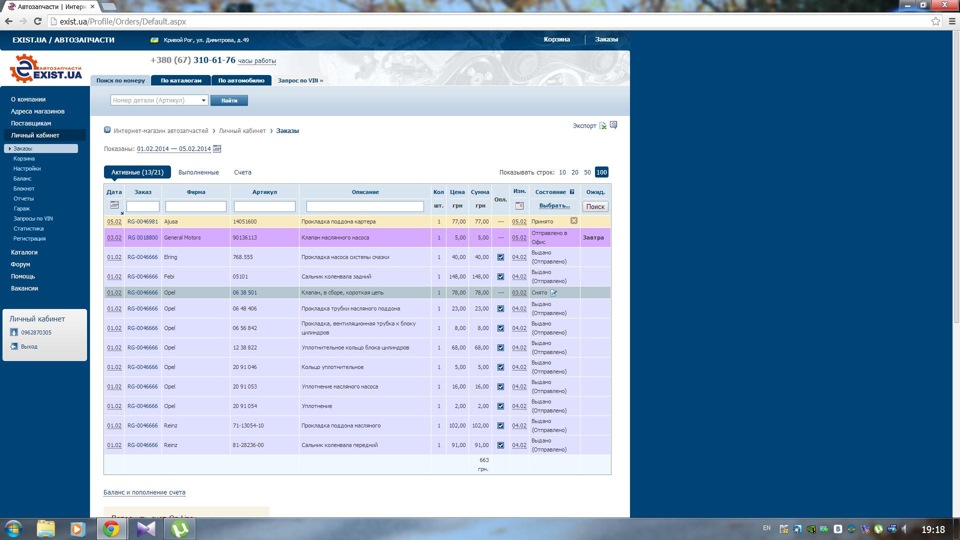The height and width of the screenshot is (540, 960).
Task: Show 10 rows per page
Action: (562, 173)
